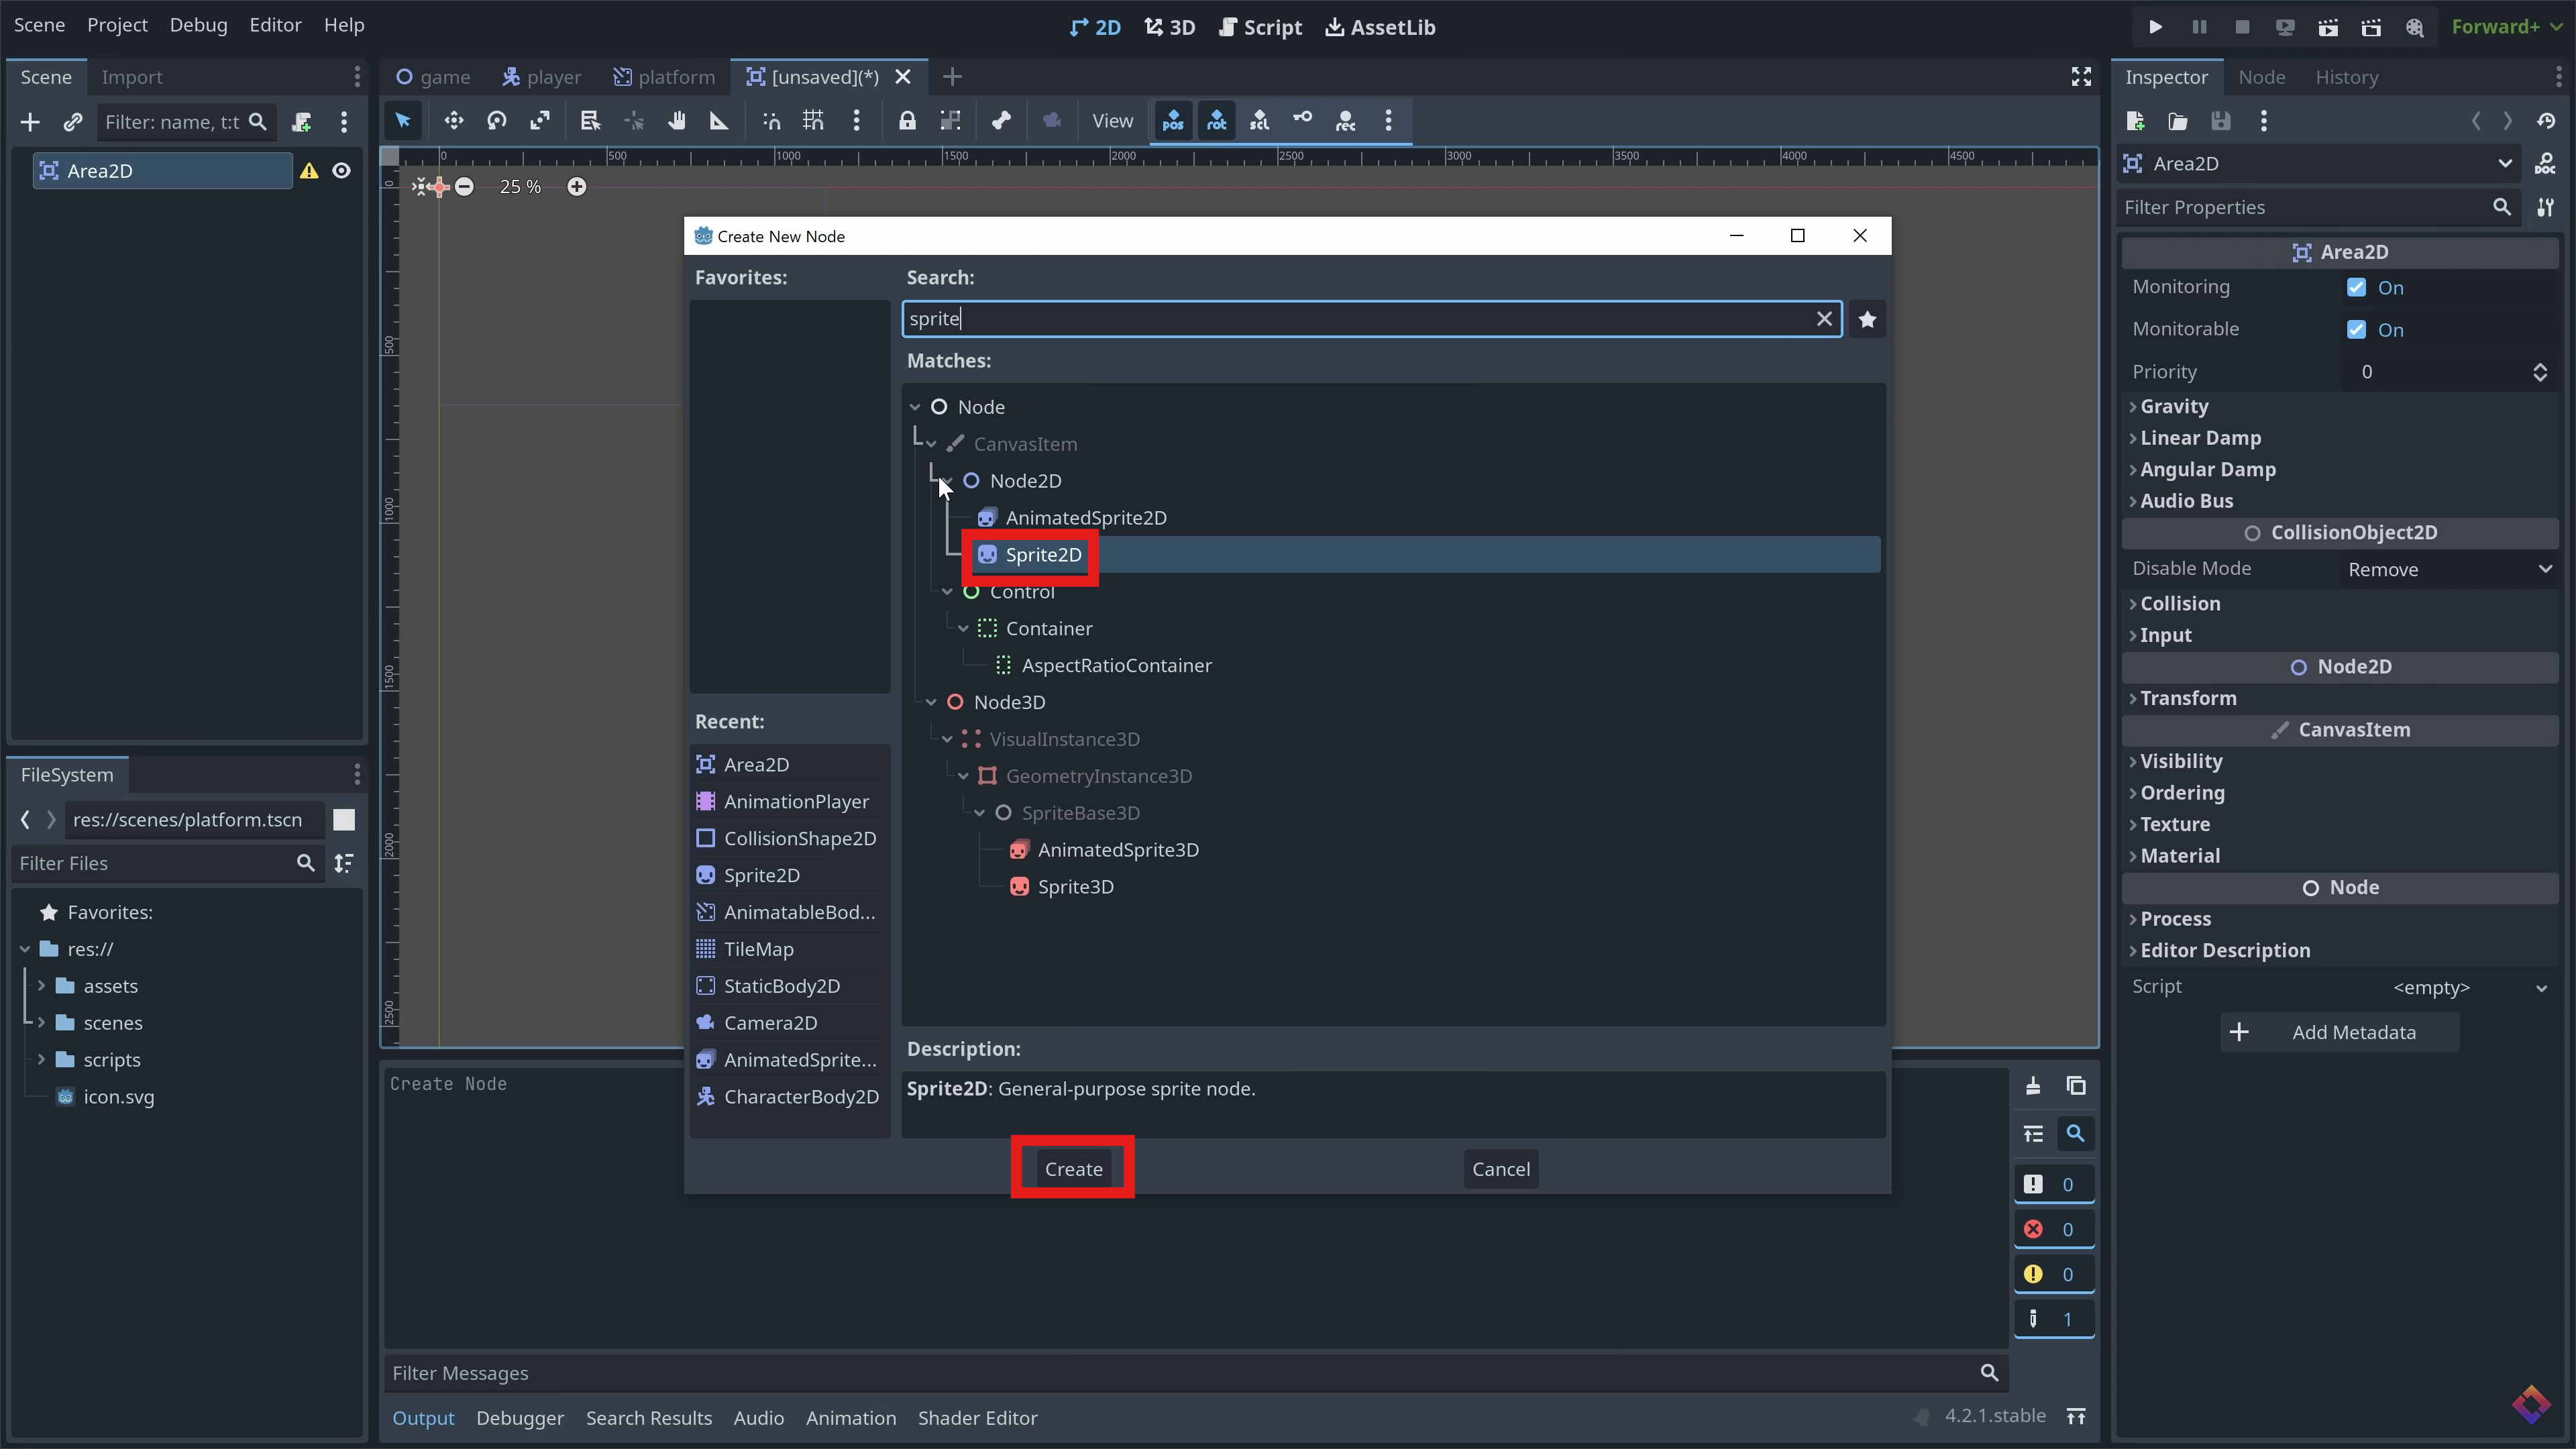Click the favorite star next to search
The height and width of the screenshot is (1449, 2576).
pos(1866,319)
